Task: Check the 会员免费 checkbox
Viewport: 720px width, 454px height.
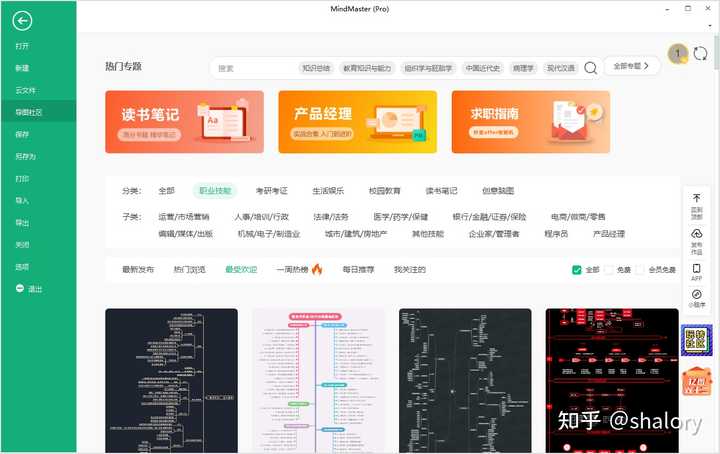Action: pos(641,270)
